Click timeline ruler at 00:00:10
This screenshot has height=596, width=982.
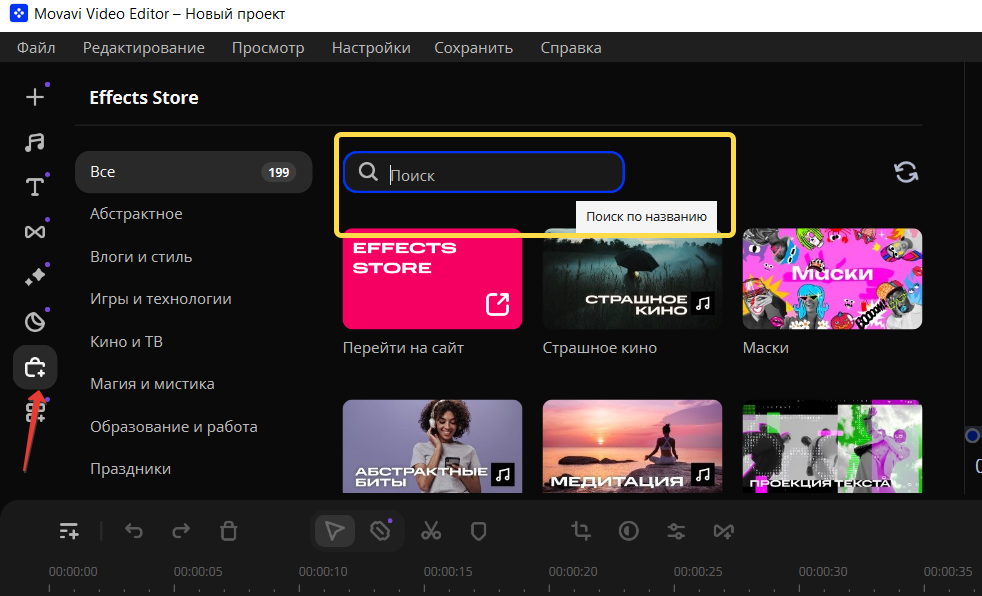tap(323, 572)
